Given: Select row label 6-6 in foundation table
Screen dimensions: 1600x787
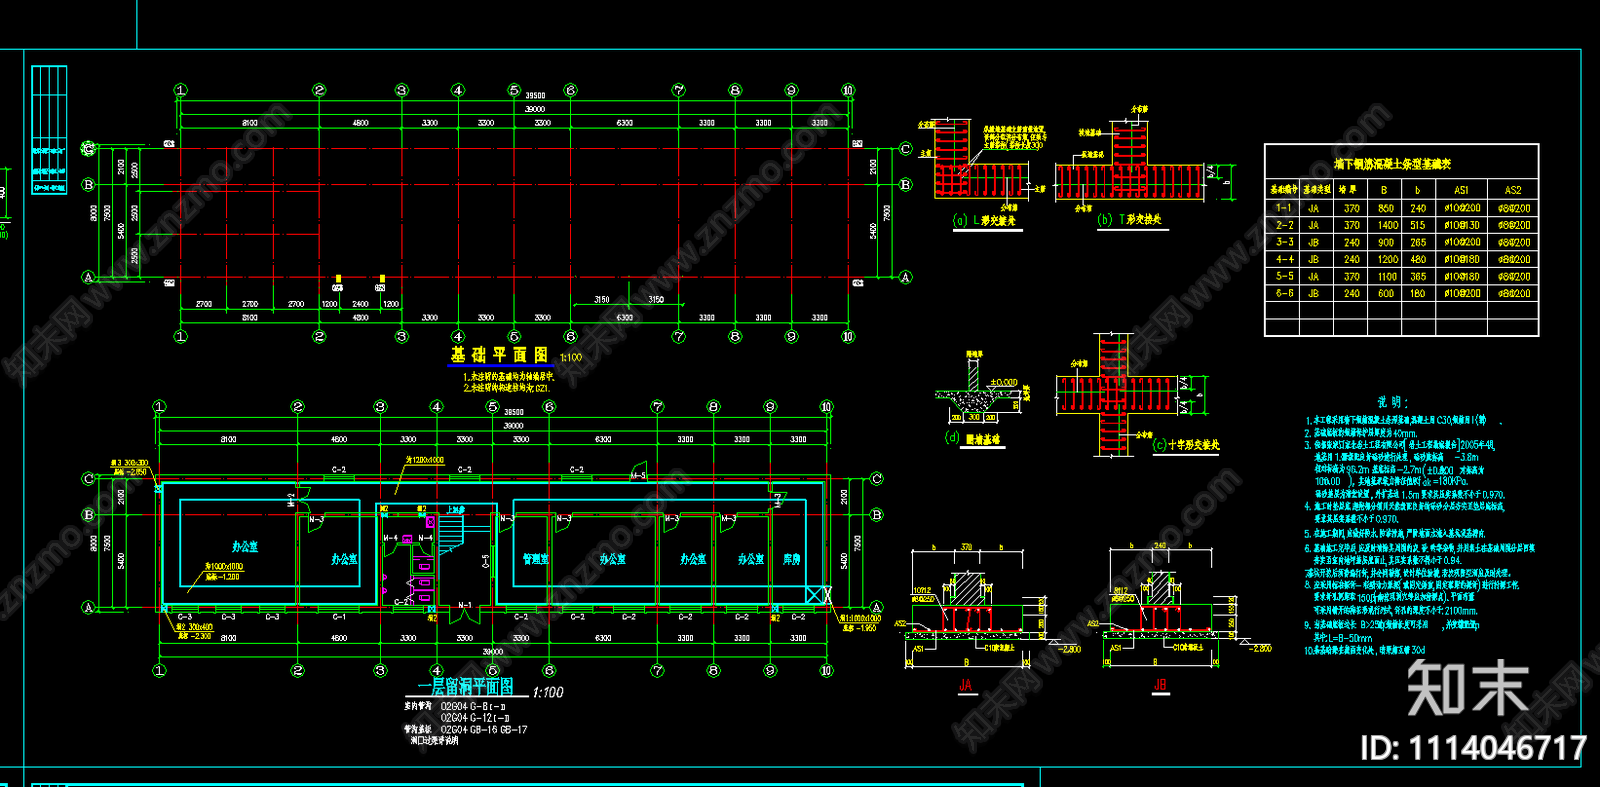Looking at the screenshot, I should [x=1284, y=293].
